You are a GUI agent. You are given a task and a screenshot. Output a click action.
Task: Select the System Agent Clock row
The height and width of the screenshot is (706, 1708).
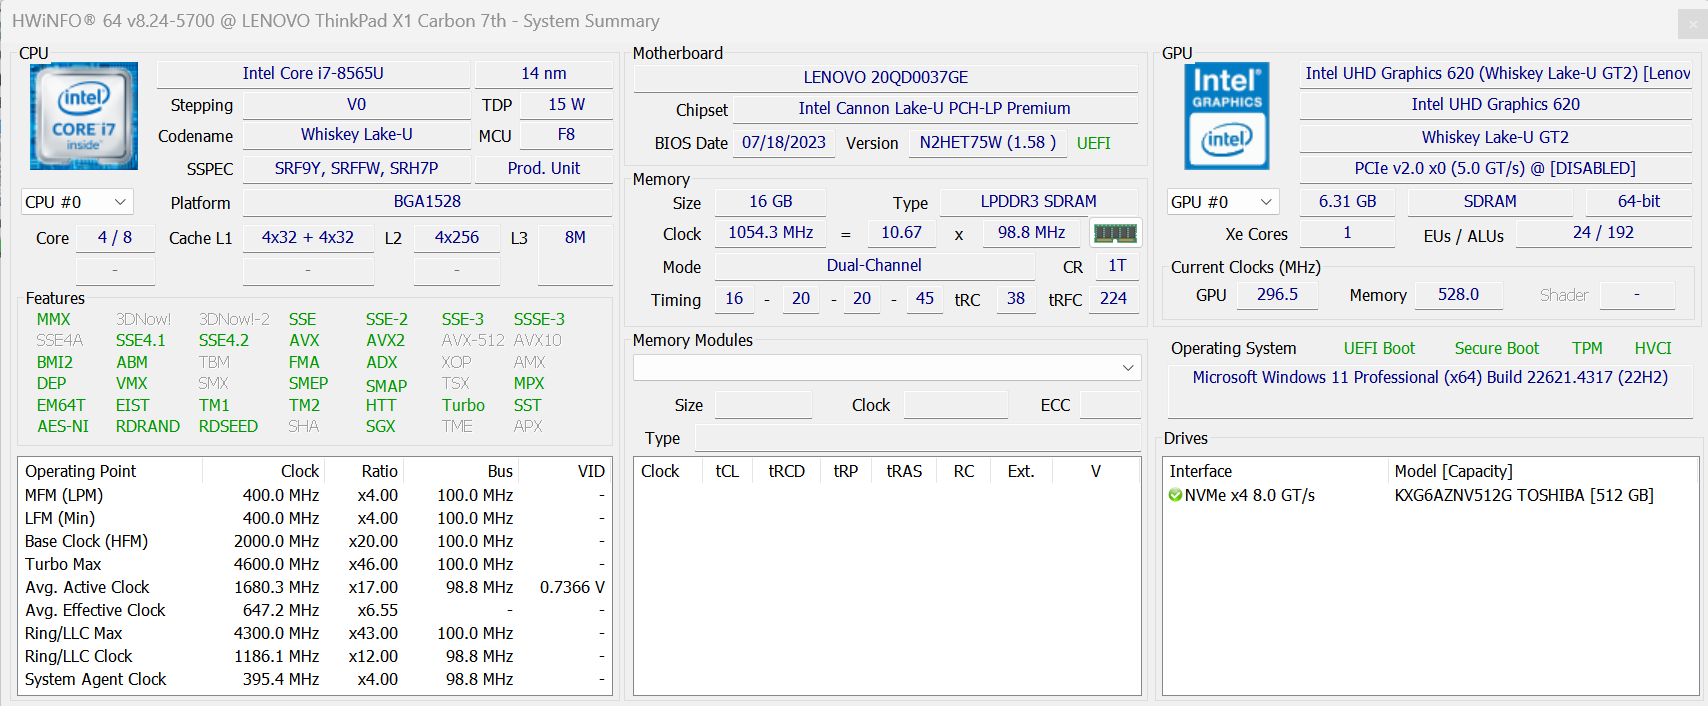315,679
